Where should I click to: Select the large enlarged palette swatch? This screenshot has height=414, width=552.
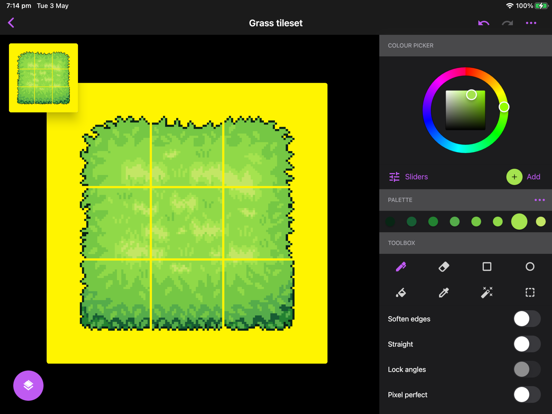point(519,221)
